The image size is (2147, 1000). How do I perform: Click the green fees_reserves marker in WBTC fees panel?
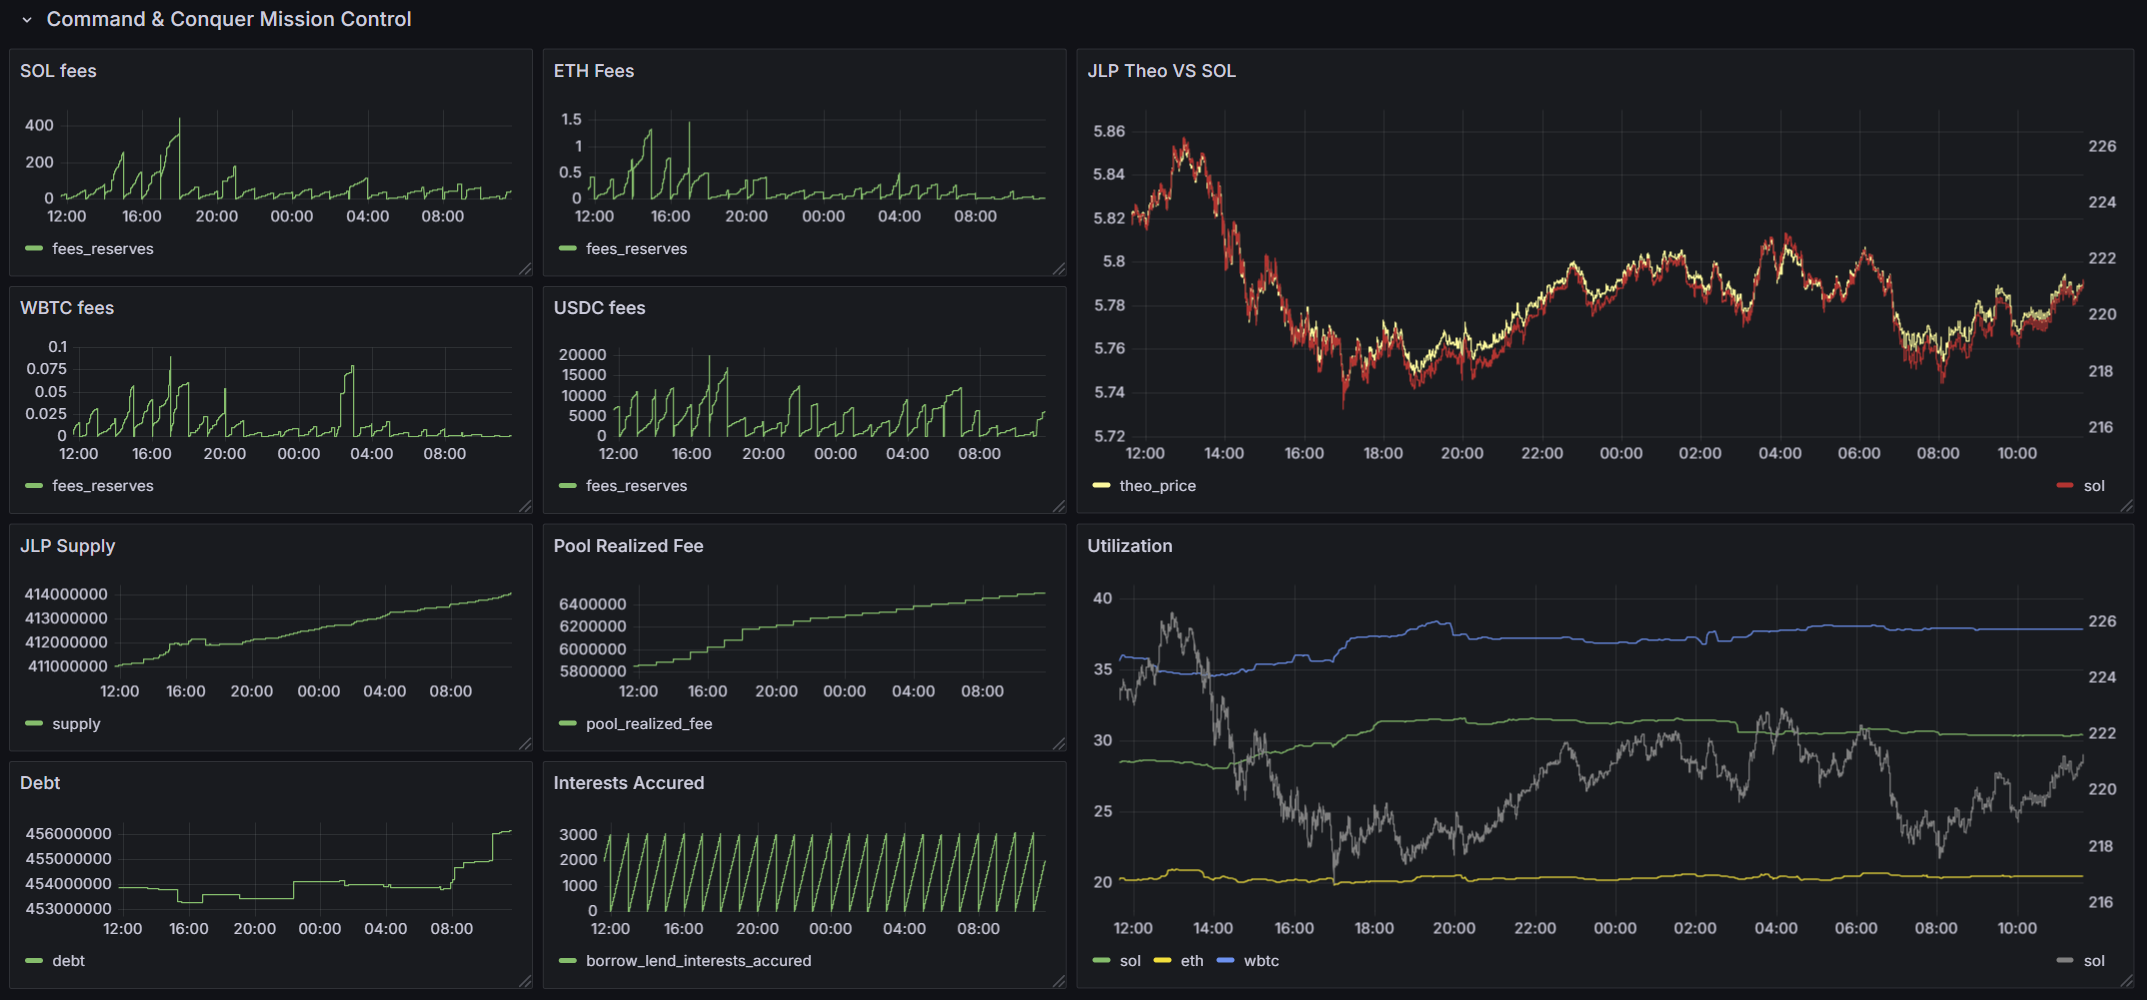32,485
